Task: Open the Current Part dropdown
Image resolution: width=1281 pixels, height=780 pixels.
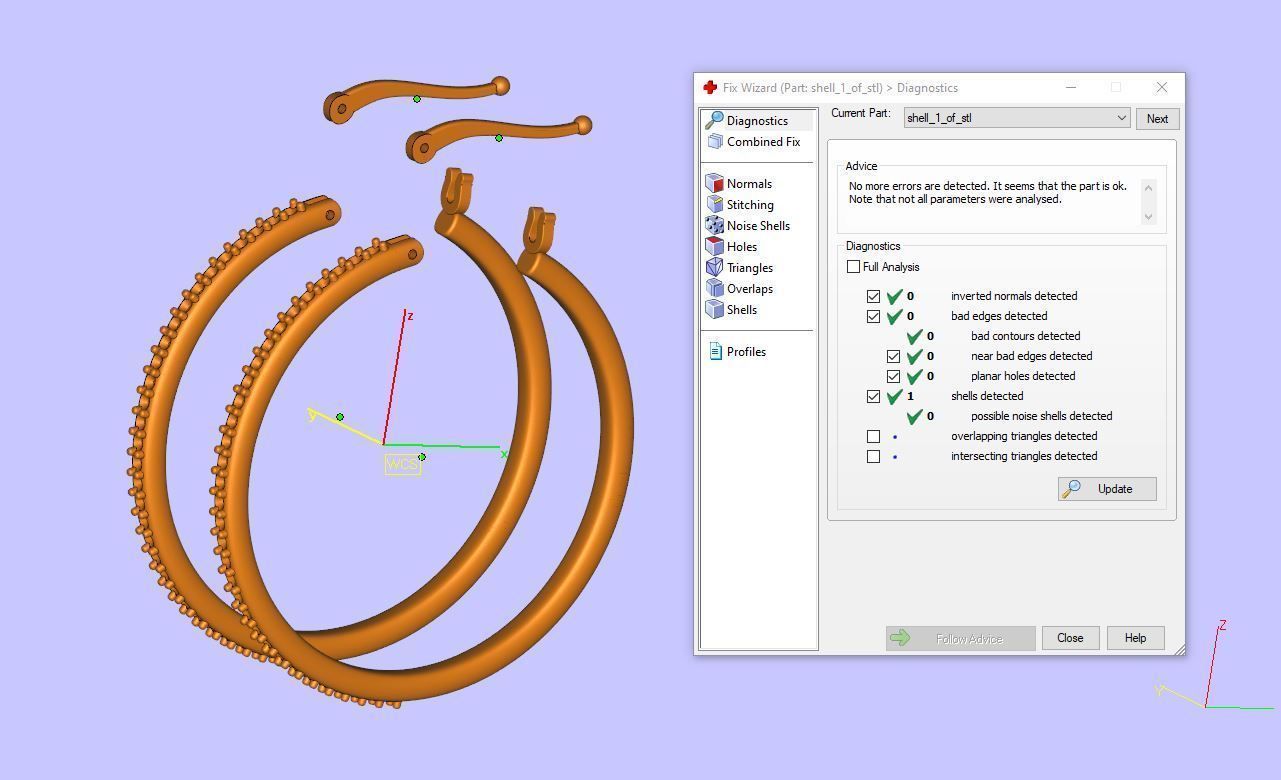Action: 1017,118
